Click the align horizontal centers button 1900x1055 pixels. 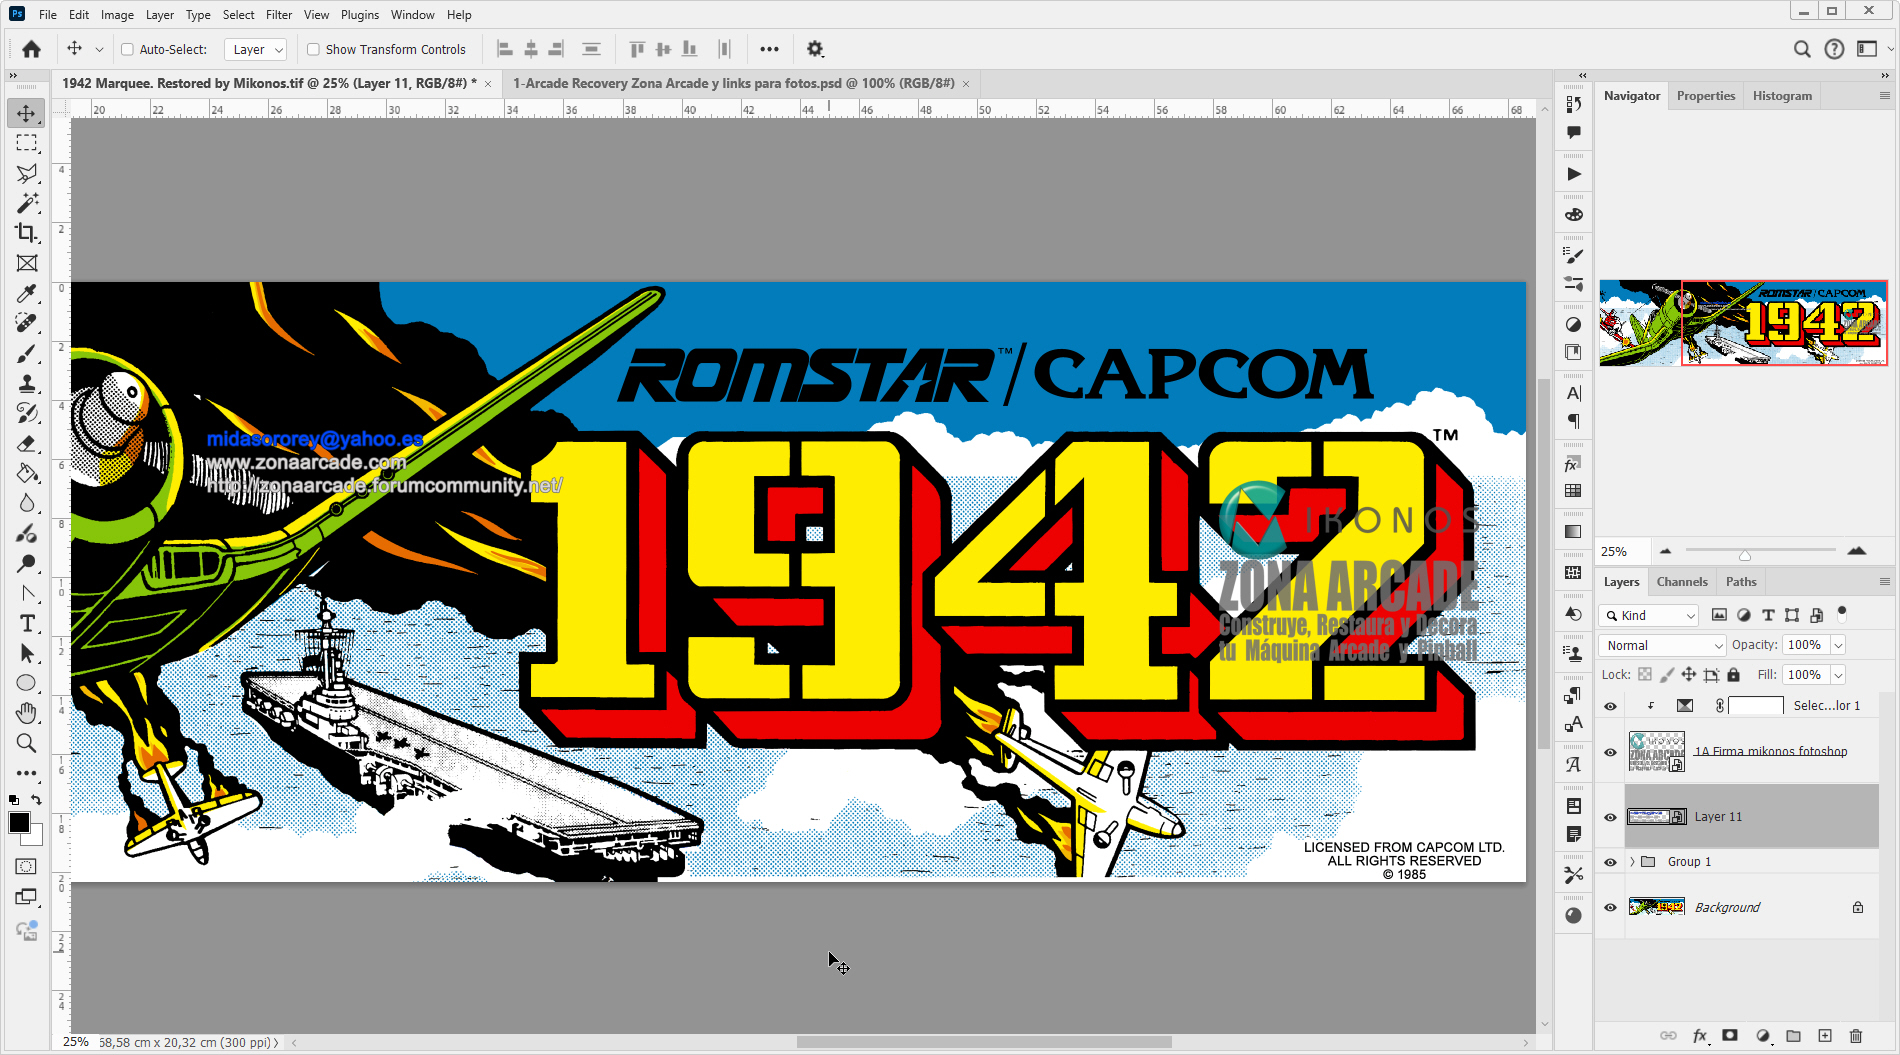530,48
